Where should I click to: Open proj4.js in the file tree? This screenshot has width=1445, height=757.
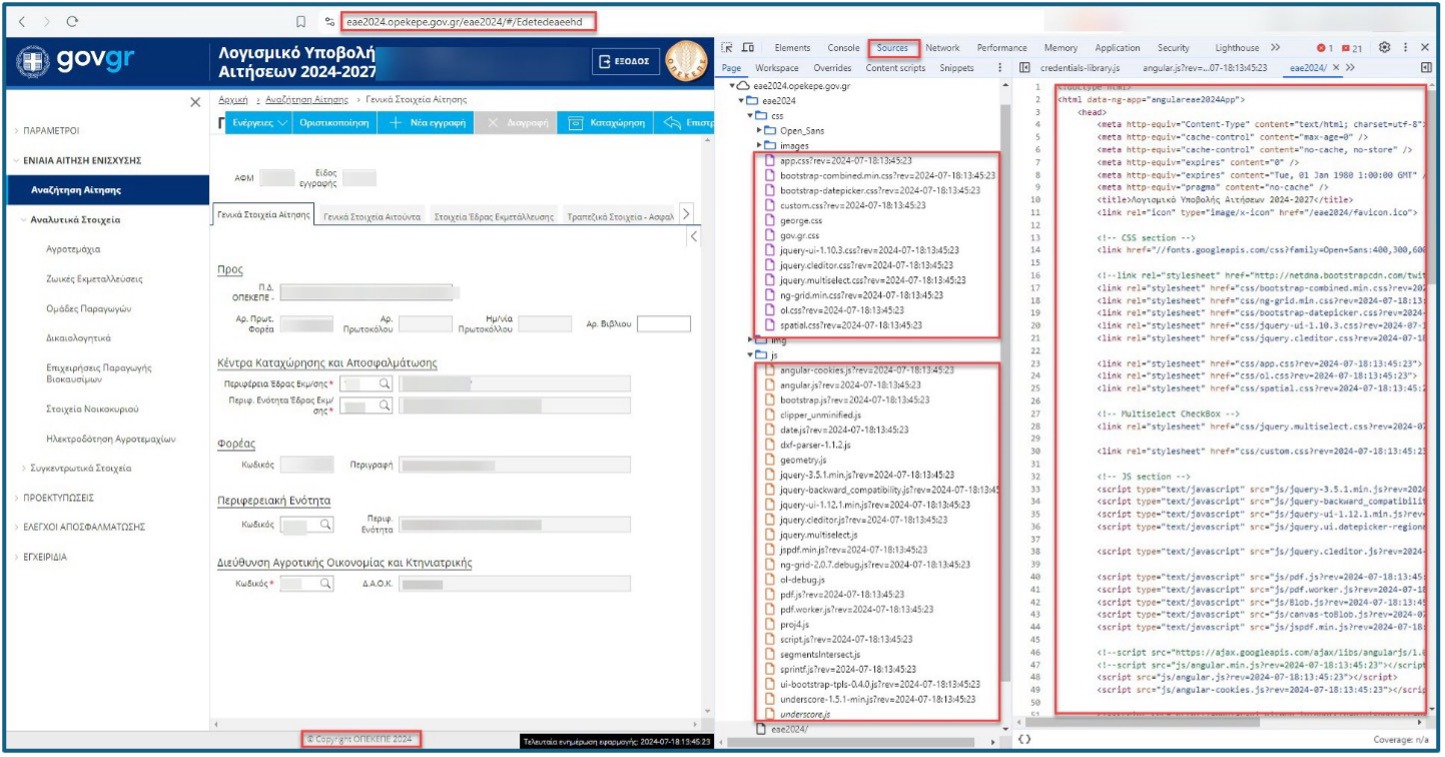tap(794, 624)
